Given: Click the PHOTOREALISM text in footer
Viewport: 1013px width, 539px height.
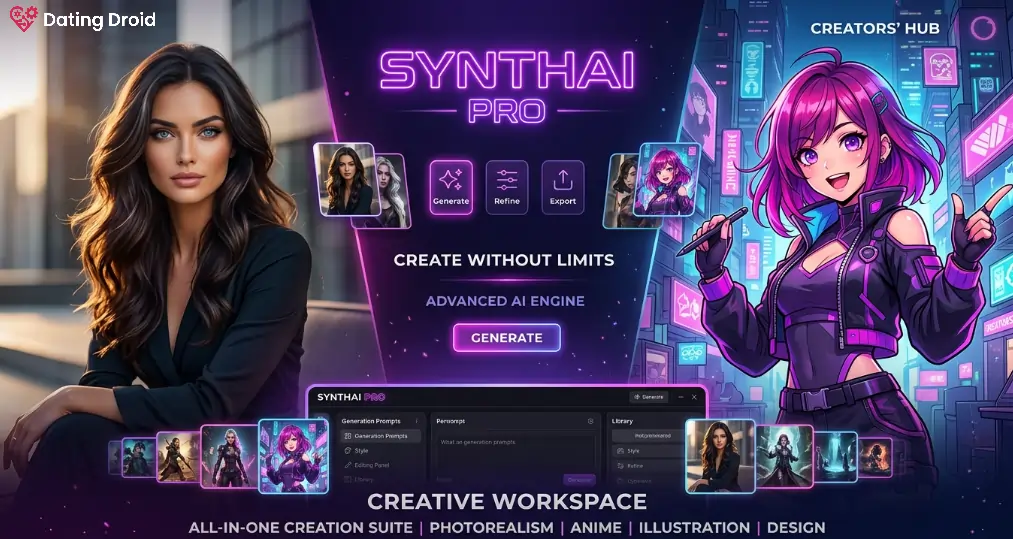Looking at the screenshot, I should [x=491, y=527].
